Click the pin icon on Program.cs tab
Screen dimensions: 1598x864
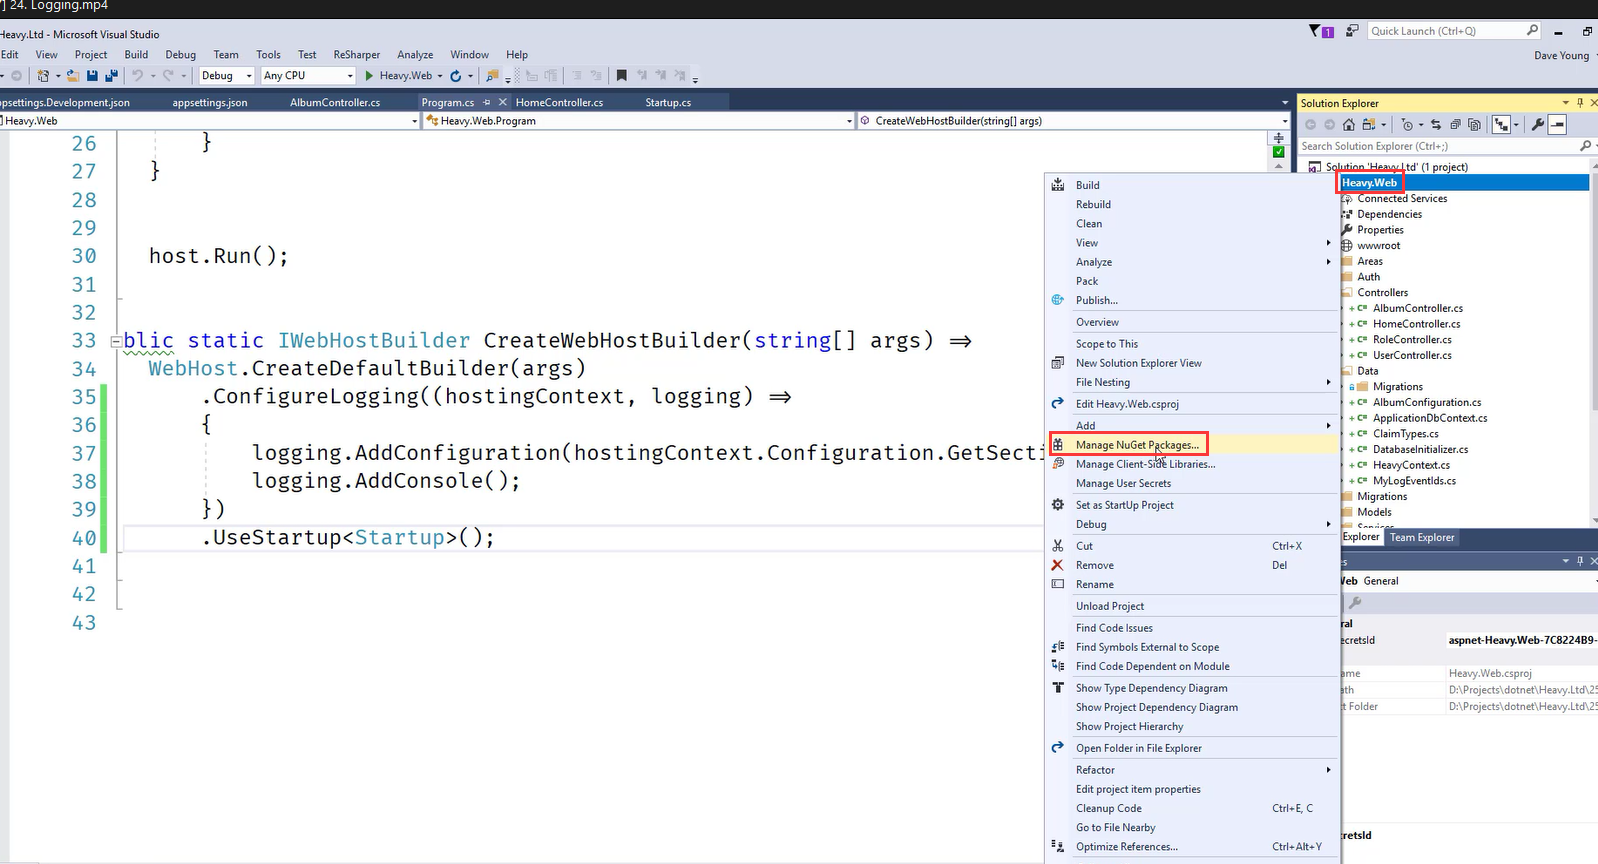[487, 102]
